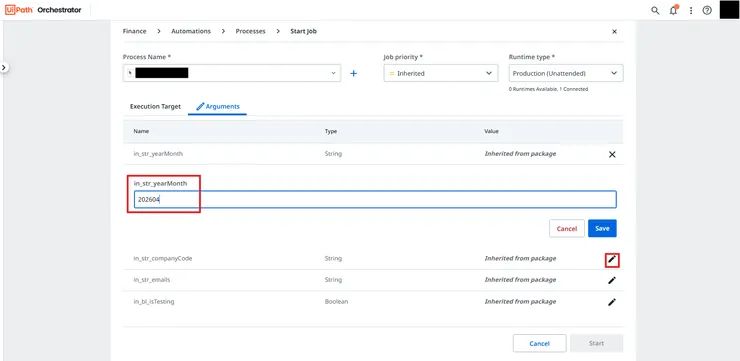Click the UiPath Orchestrator logo
740x361 pixels.
pyautogui.click(x=43, y=10)
